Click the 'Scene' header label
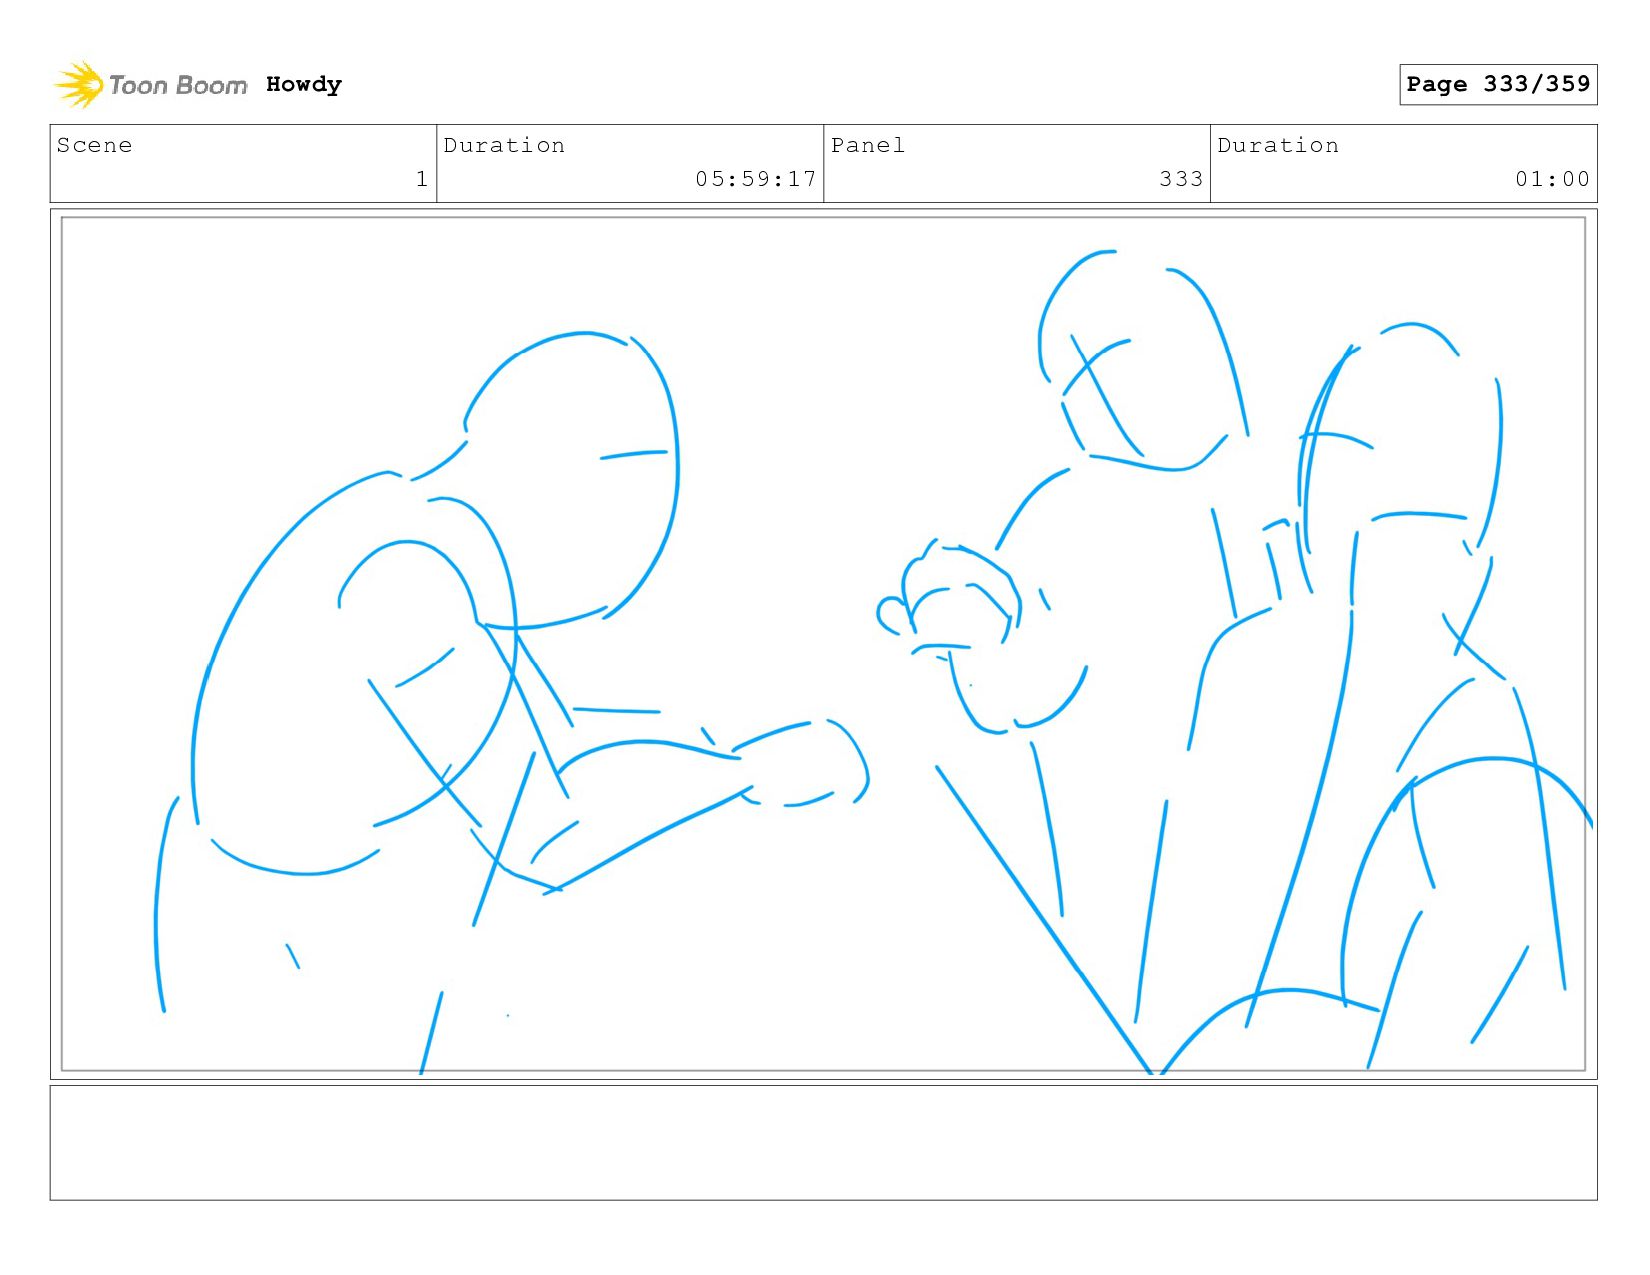Screen dimensions: 1650x1275 [x=94, y=145]
